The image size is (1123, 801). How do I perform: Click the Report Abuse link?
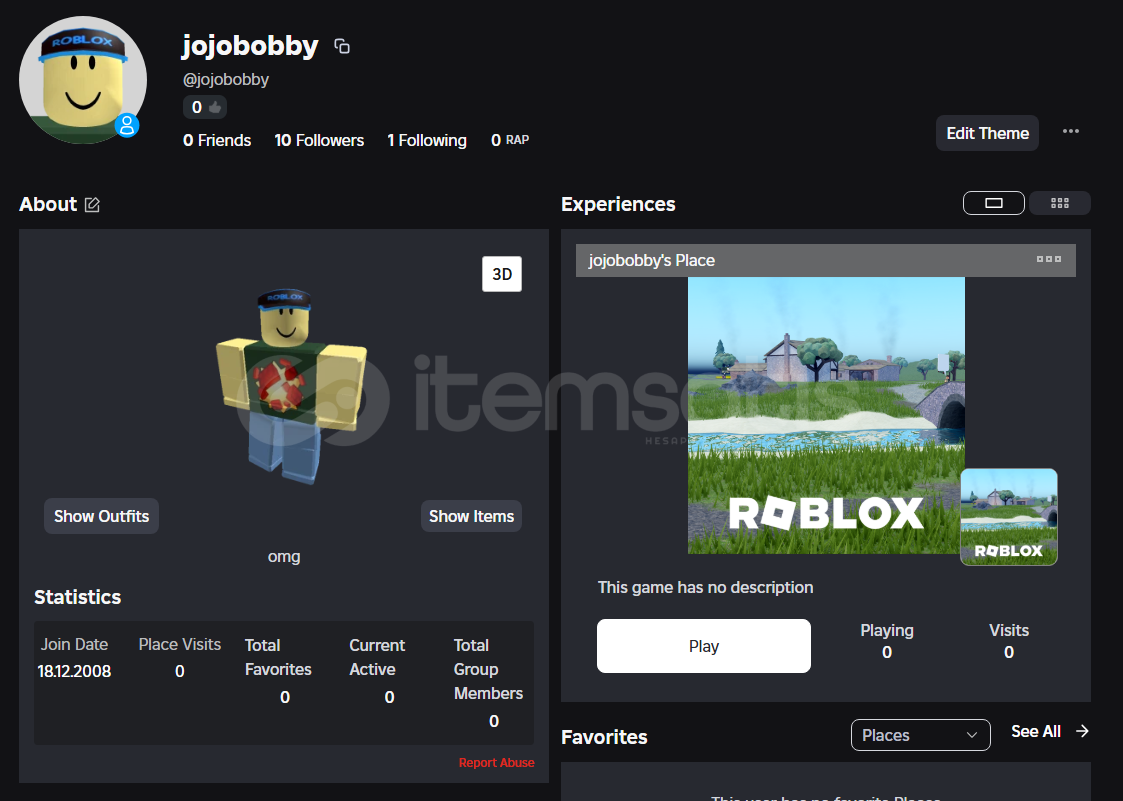pyautogui.click(x=496, y=763)
